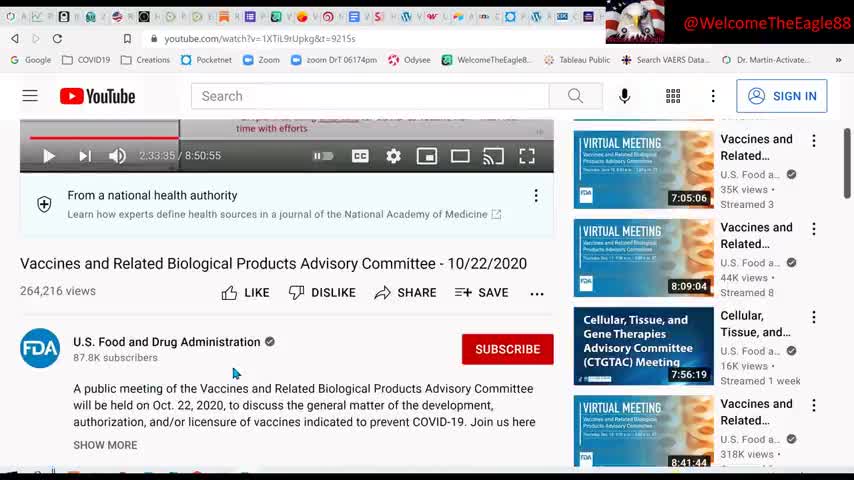Open menu for 35K views video

(814, 141)
